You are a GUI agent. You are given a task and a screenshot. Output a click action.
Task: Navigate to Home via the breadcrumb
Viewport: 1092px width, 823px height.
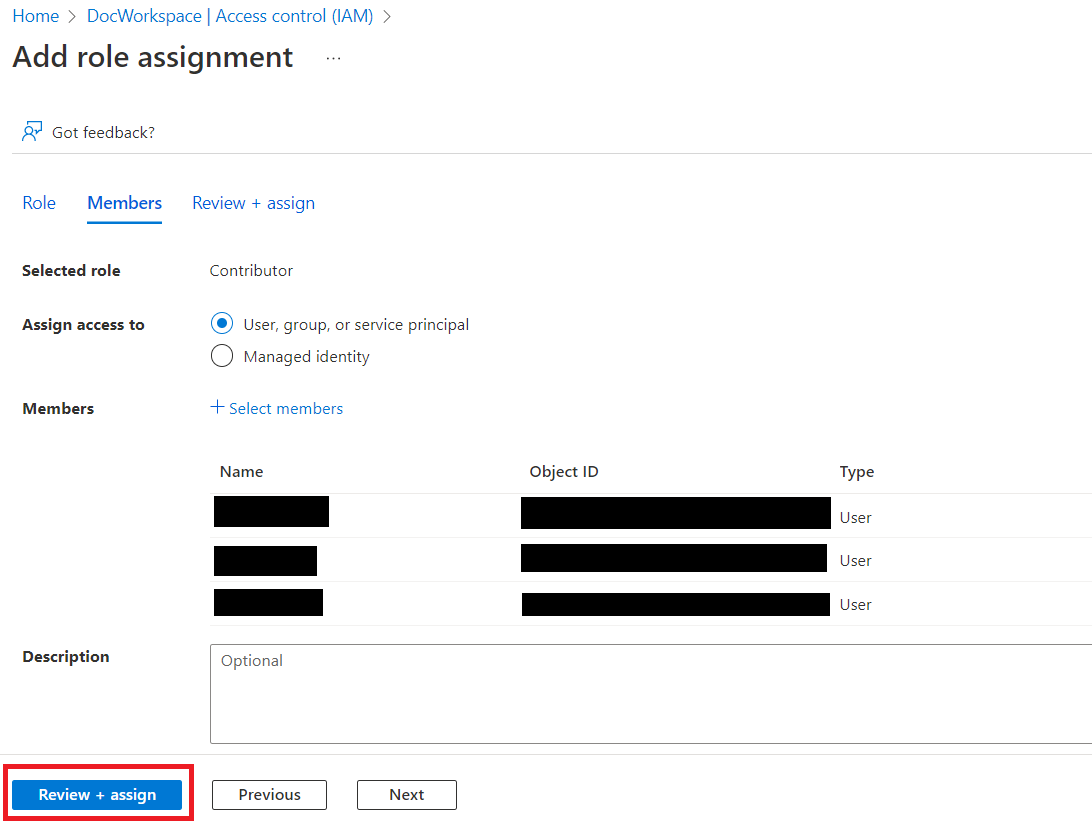tap(35, 16)
